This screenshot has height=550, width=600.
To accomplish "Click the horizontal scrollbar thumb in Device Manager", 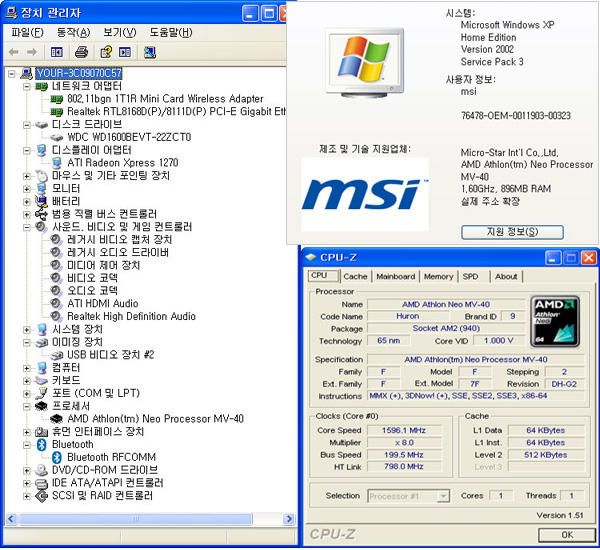I will tap(135, 519).
